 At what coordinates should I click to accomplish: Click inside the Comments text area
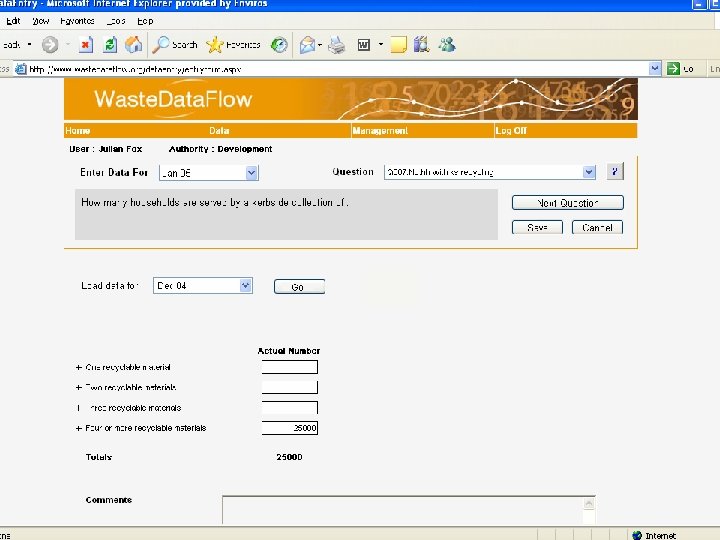[x=402, y=510]
